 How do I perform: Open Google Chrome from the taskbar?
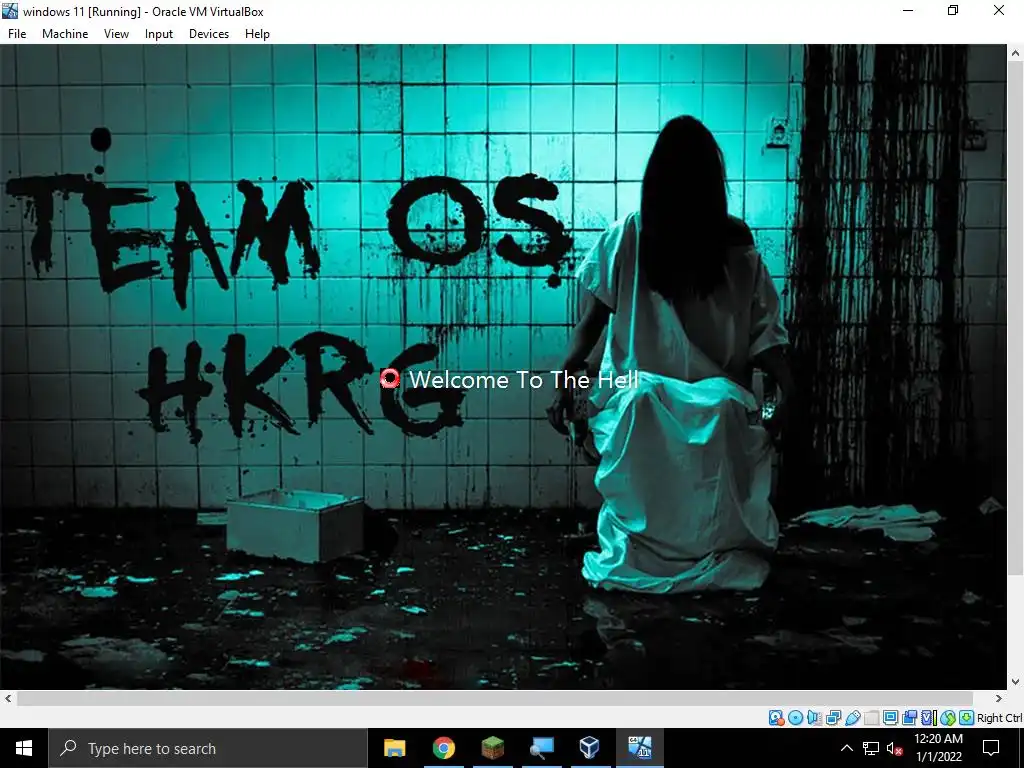[443, 748]
